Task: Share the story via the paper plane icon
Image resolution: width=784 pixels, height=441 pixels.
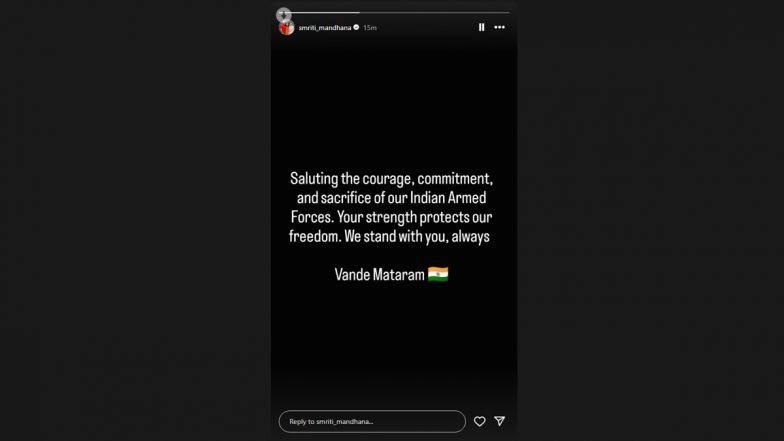Action: tap(500, 421)
